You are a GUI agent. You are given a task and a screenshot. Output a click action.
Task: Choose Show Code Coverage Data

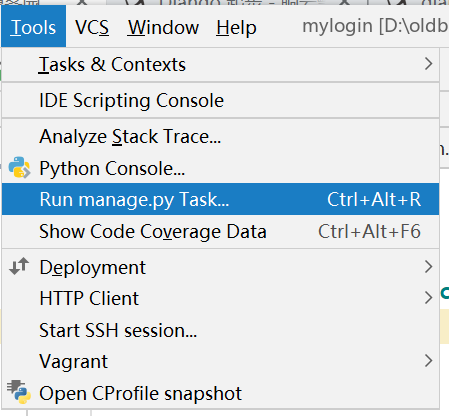220,231
